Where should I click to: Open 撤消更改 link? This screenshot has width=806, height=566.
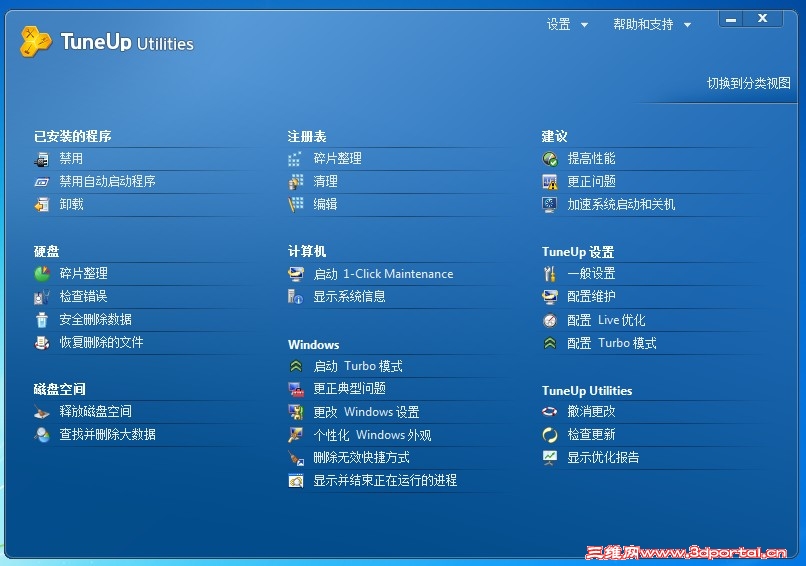click(x=591, y=412)
